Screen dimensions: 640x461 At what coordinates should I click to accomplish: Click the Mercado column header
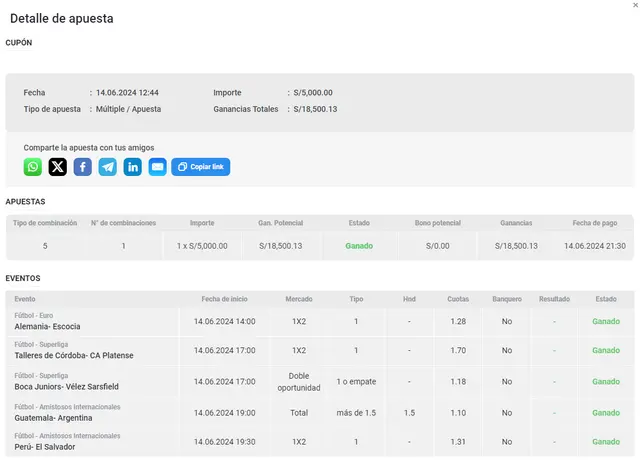click(x=299, y=299)
